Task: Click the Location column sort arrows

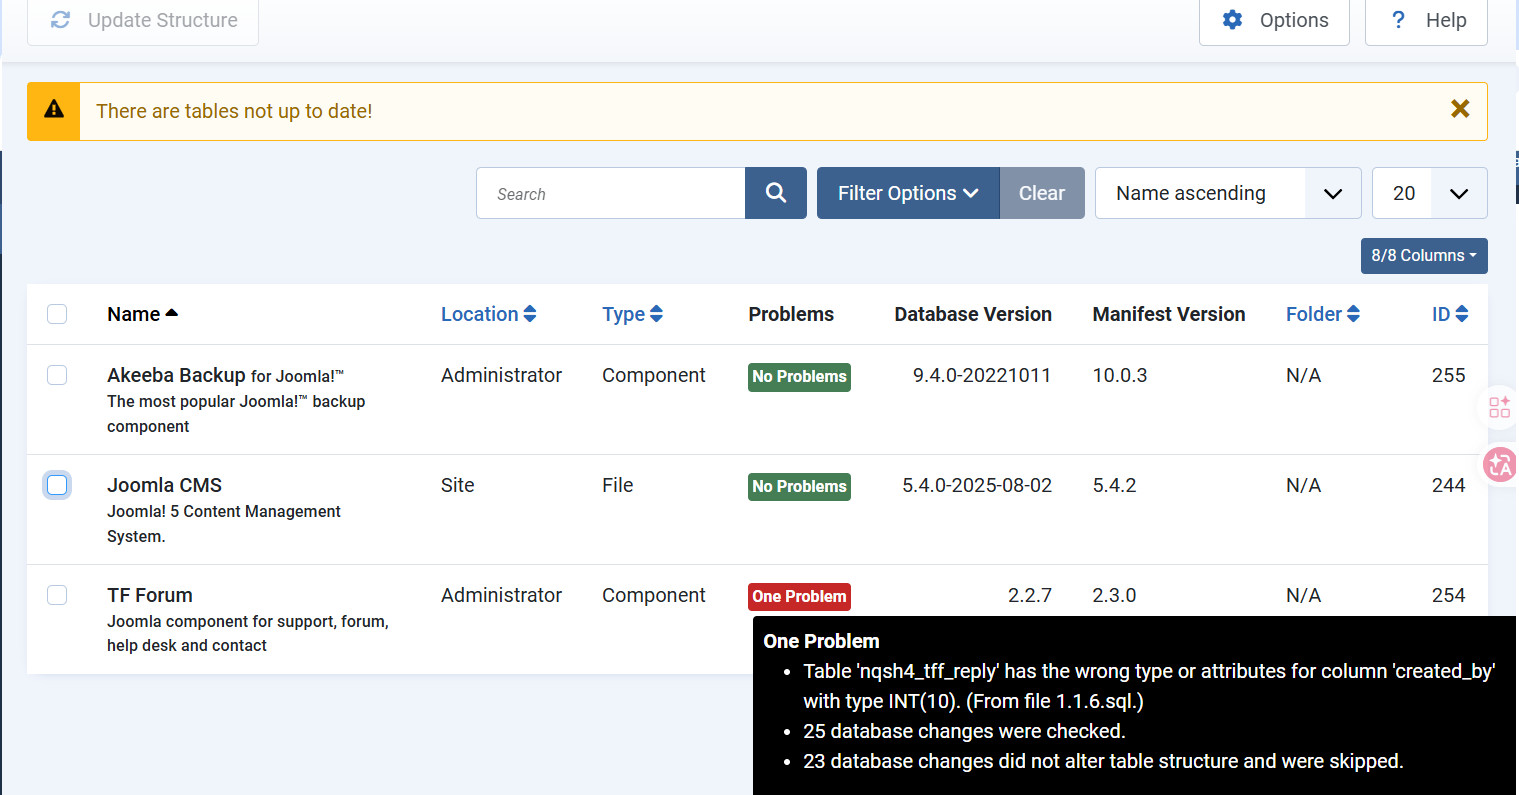Action: point(530,314)
